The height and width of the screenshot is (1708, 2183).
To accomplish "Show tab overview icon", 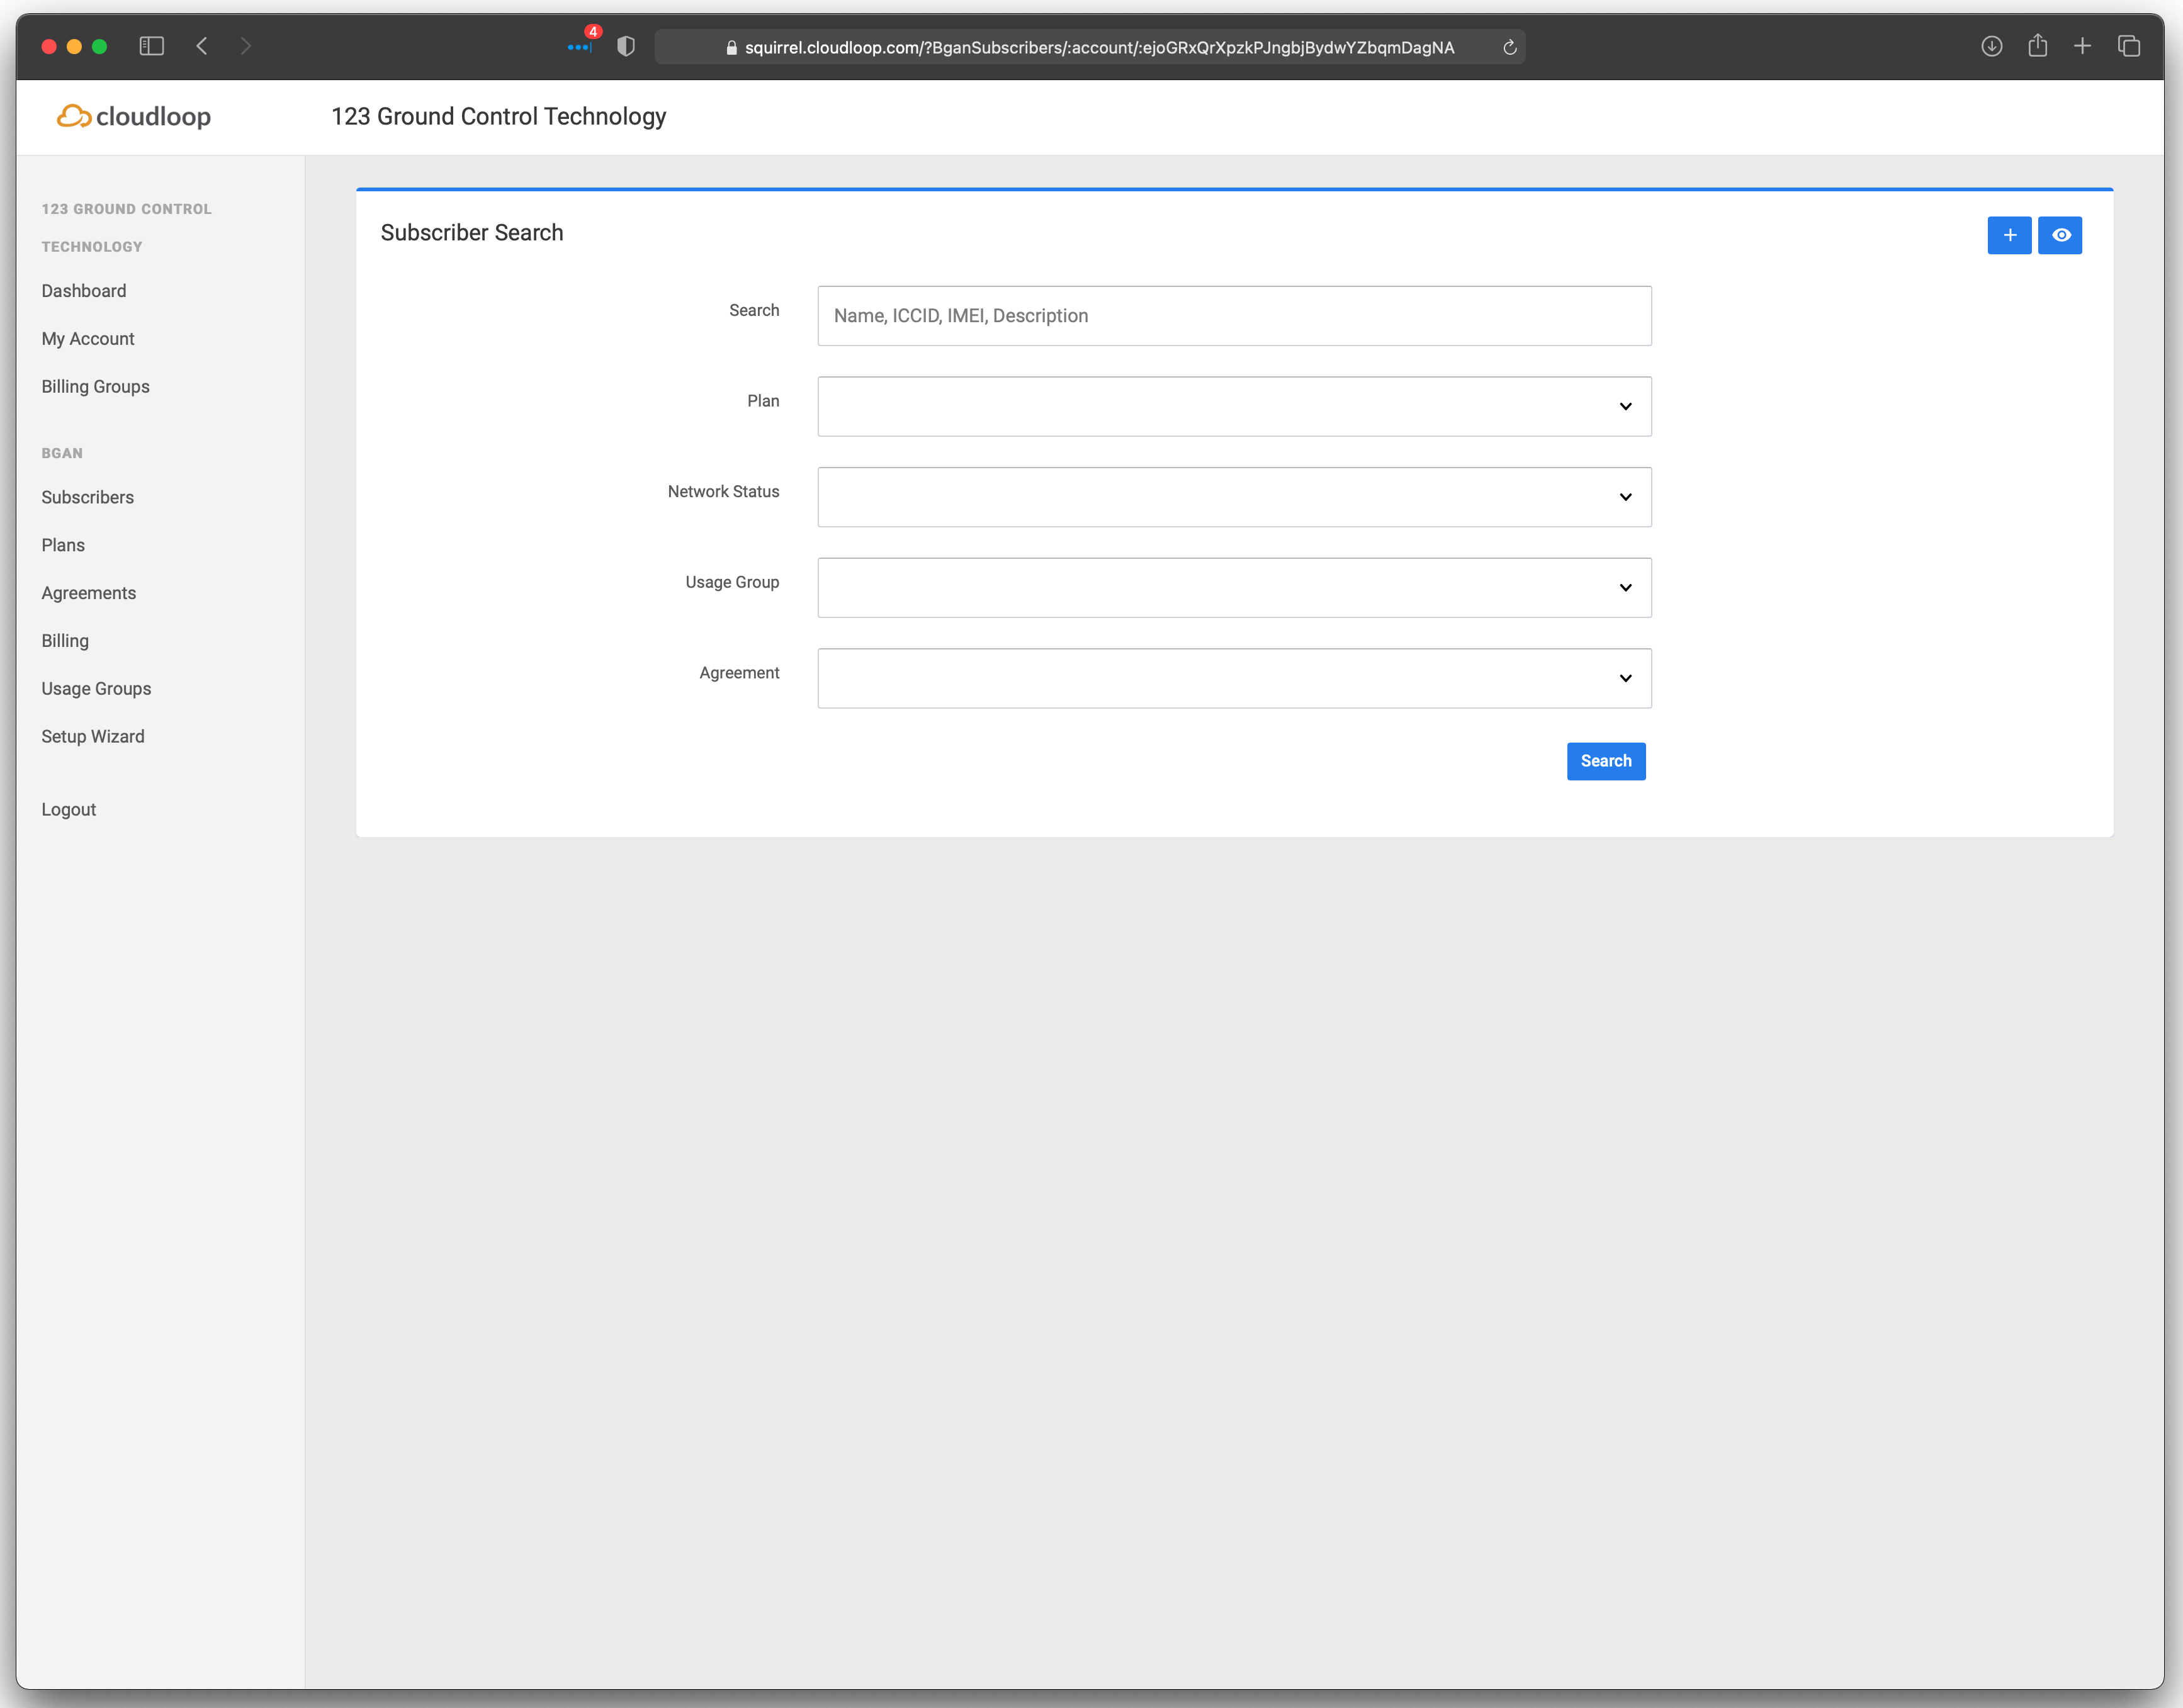I will click(2128, 46).
